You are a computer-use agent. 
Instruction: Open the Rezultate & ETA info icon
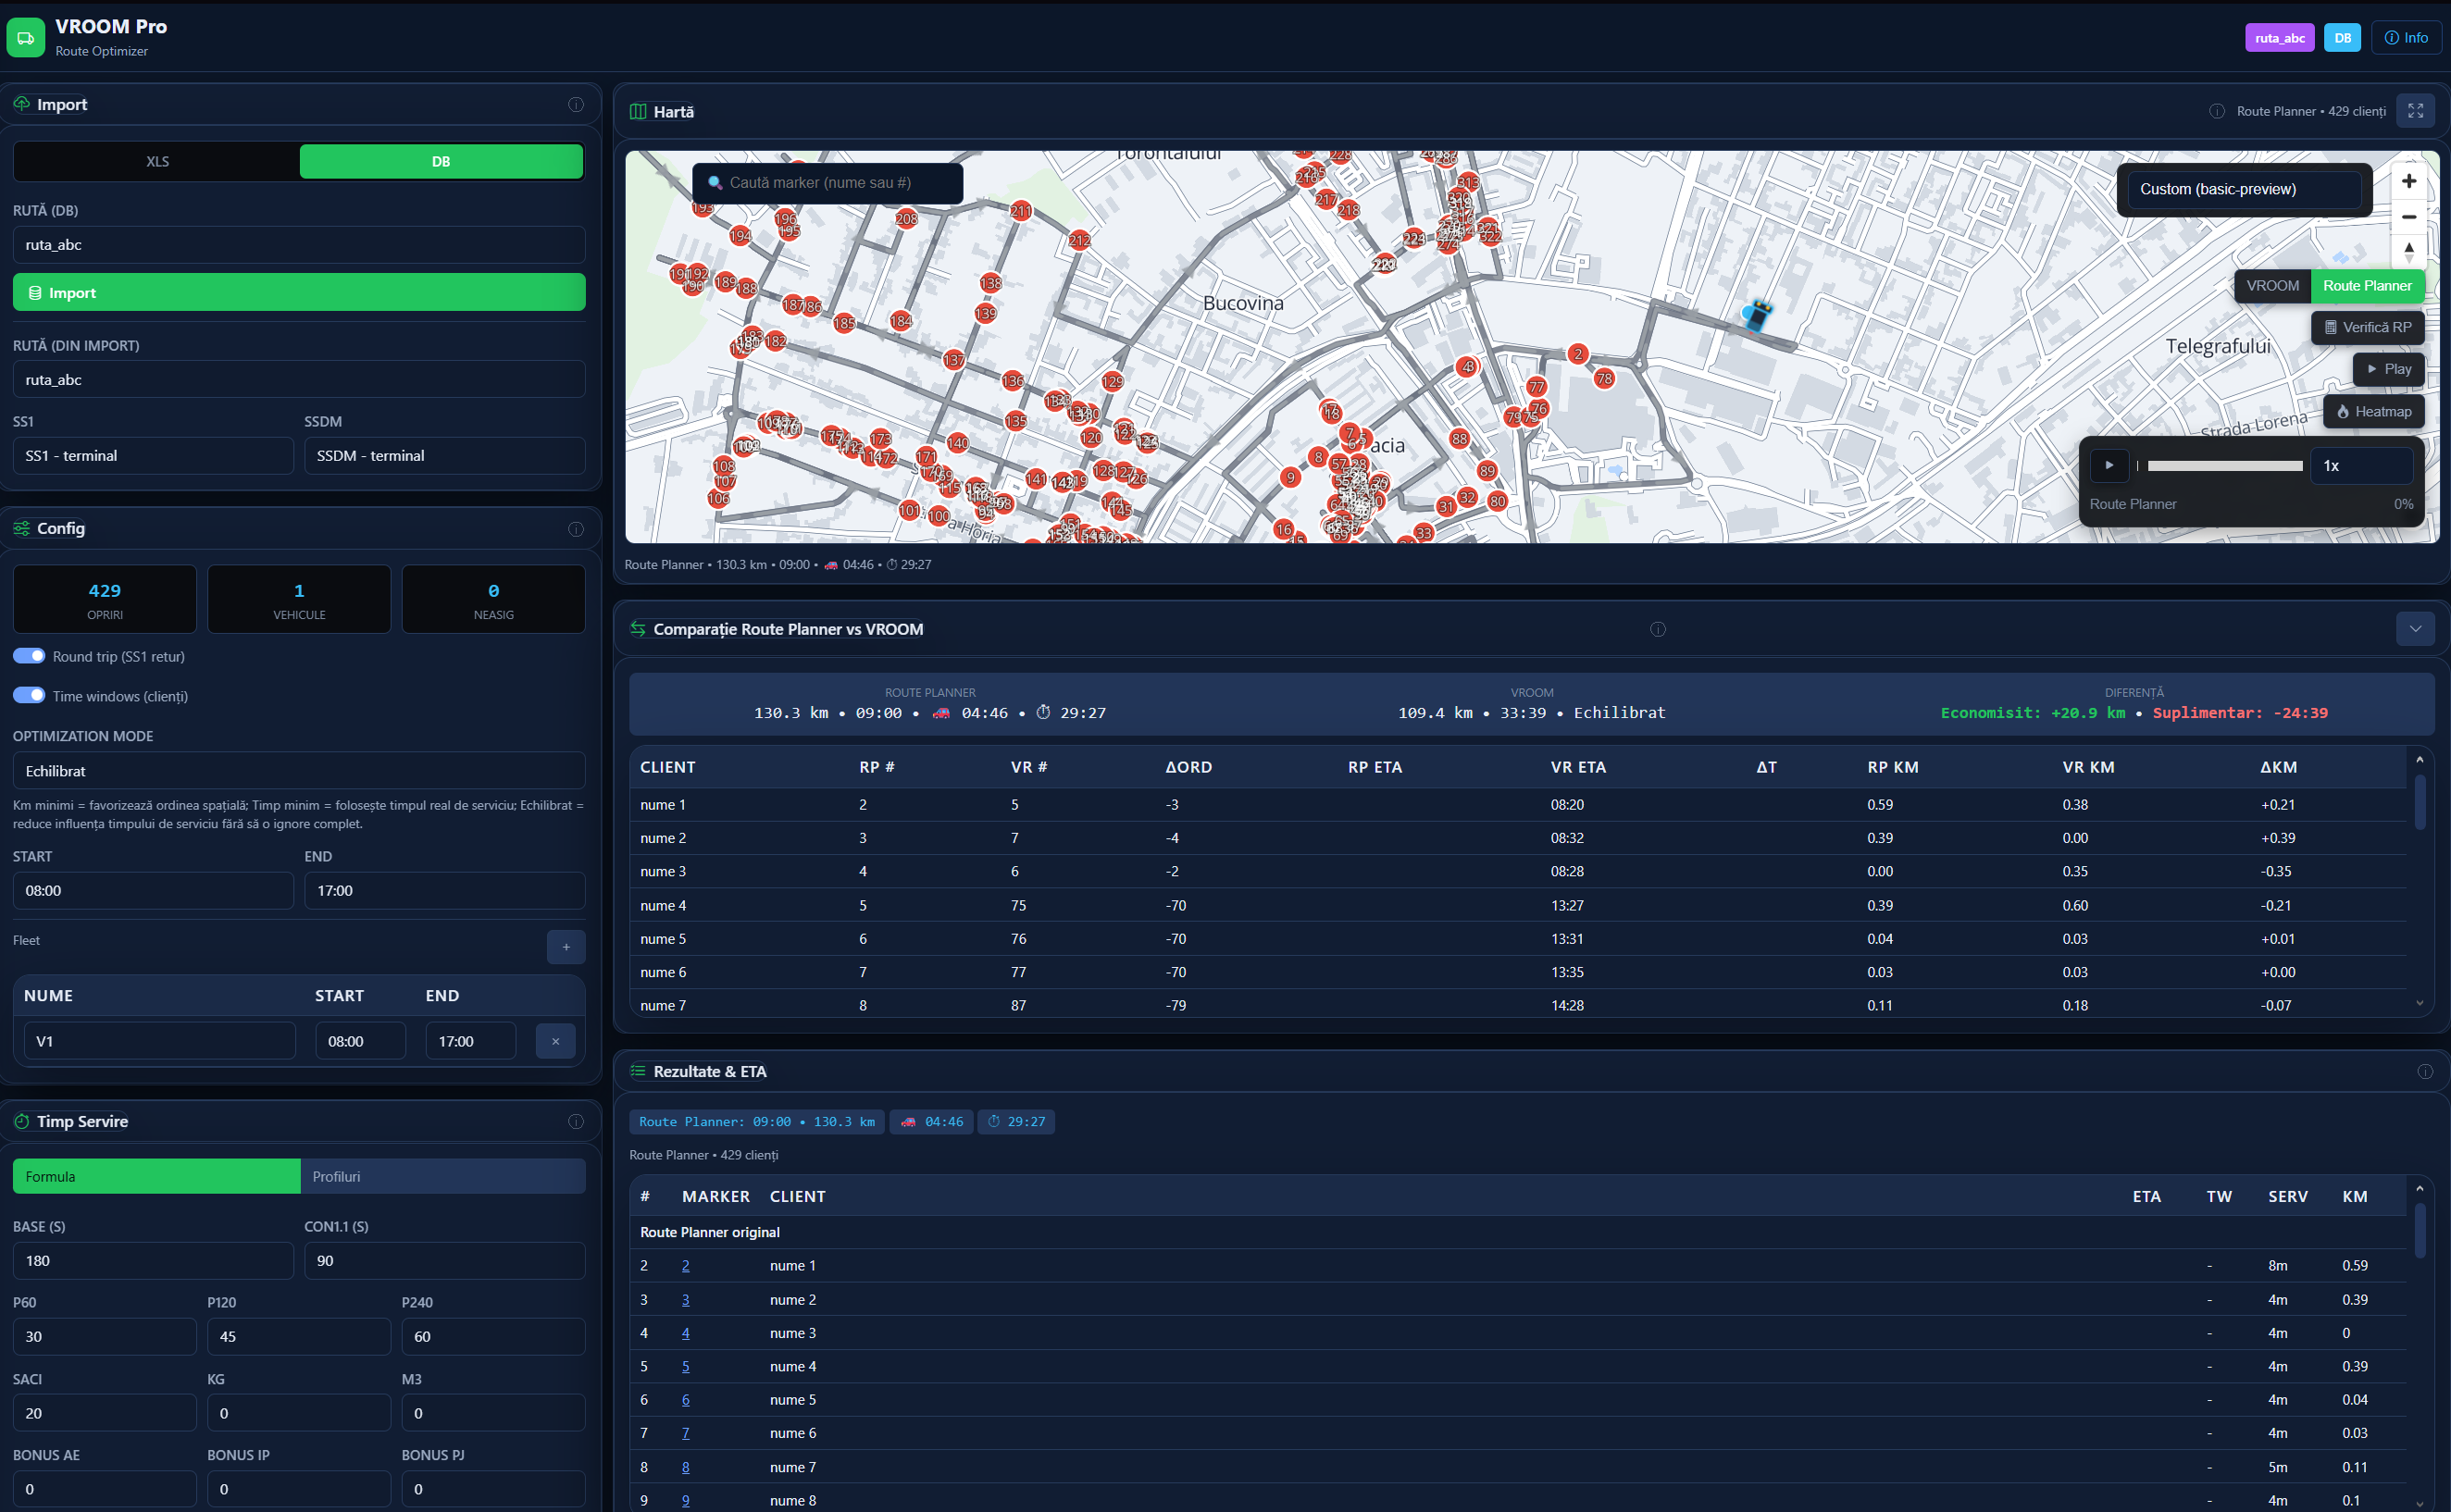coord(2425,1072)
